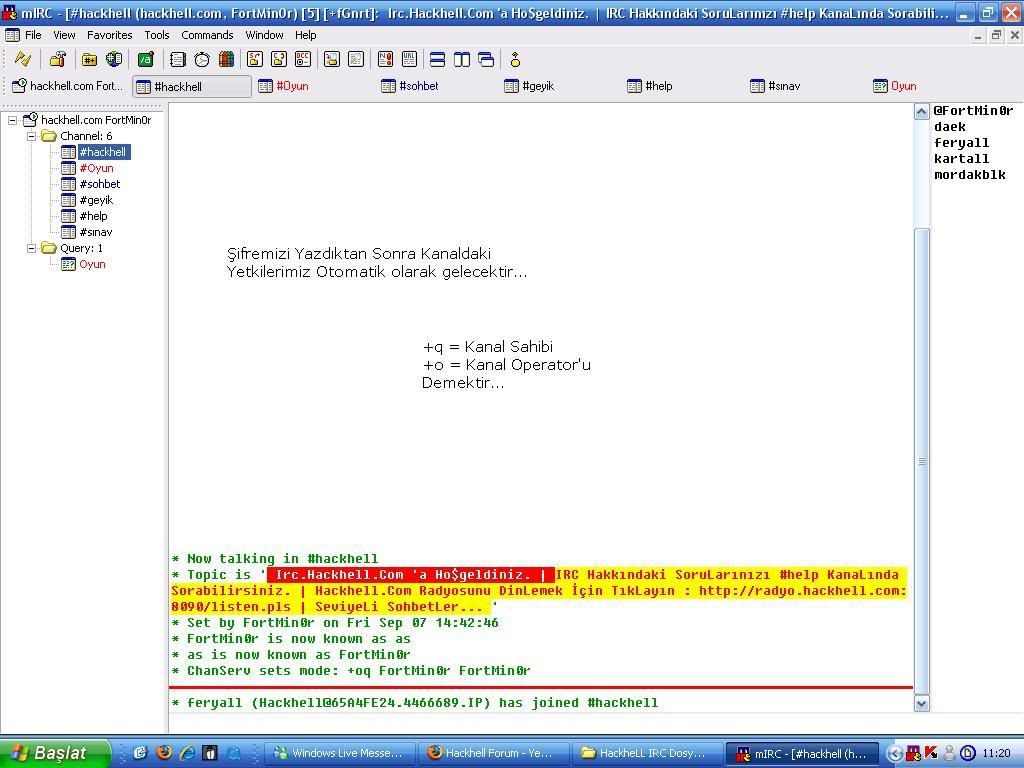Open the Favorites menu

110,35
